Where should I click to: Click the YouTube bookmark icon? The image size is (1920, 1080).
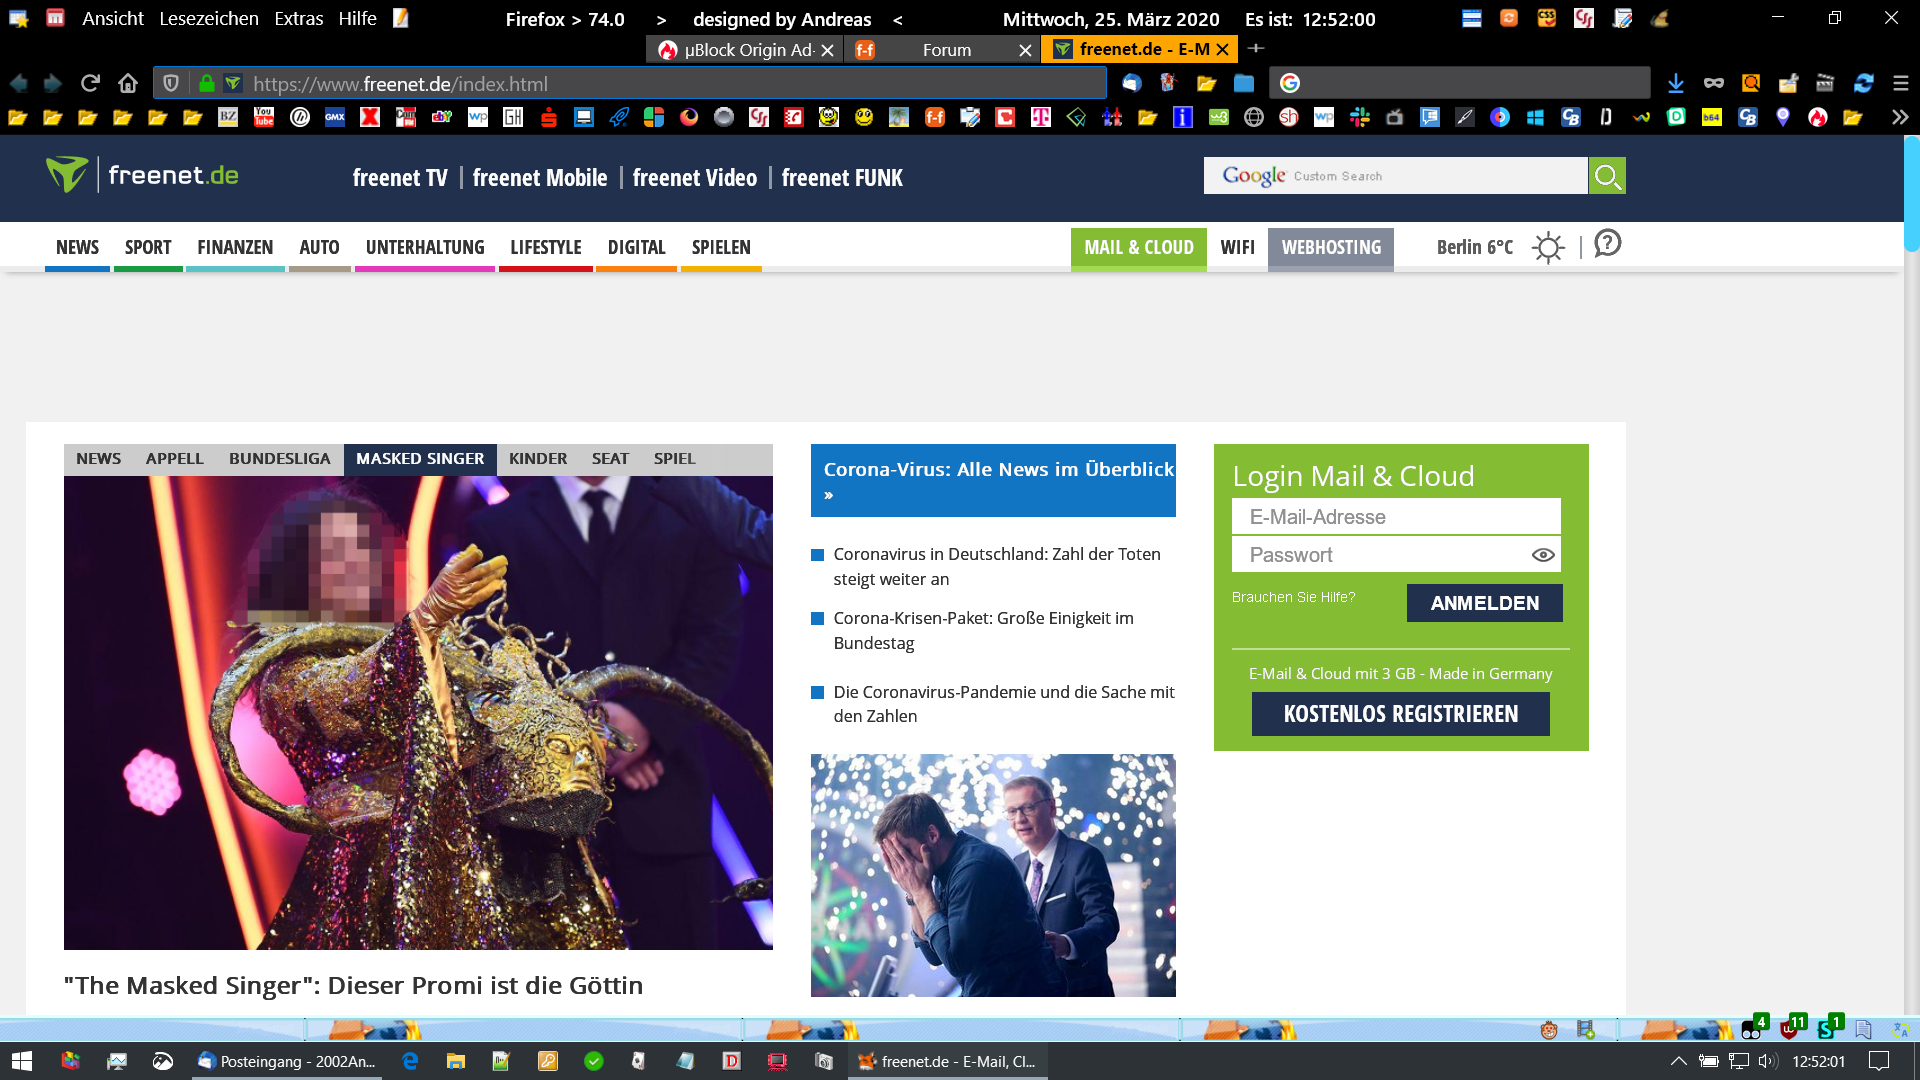[x=264, y=117]
